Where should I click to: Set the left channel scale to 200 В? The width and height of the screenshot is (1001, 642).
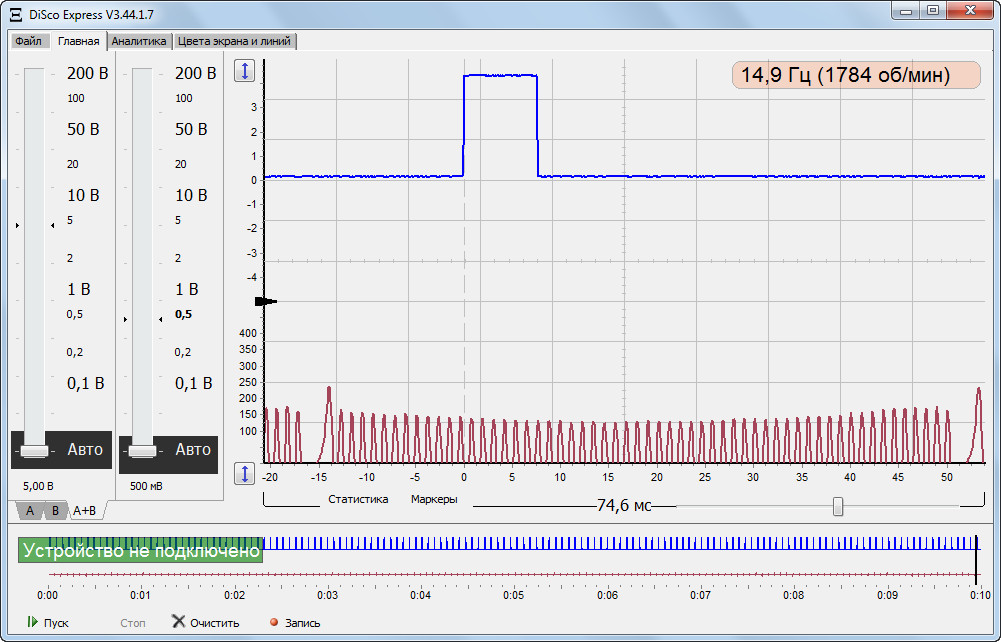[x=87, y=73]
